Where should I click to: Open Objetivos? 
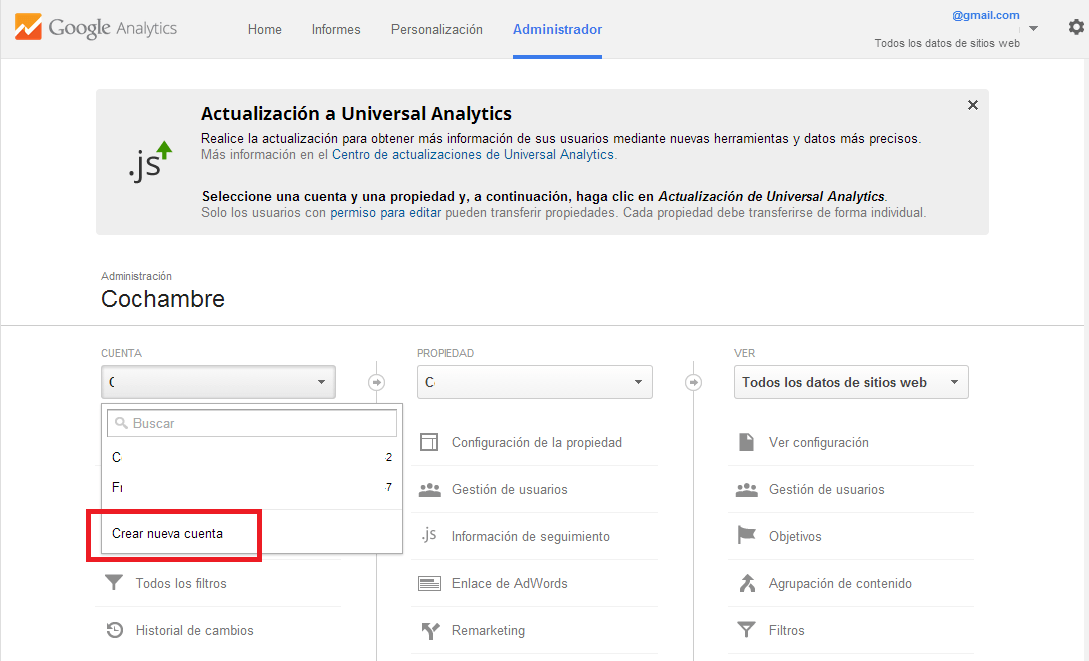point(795,536)
